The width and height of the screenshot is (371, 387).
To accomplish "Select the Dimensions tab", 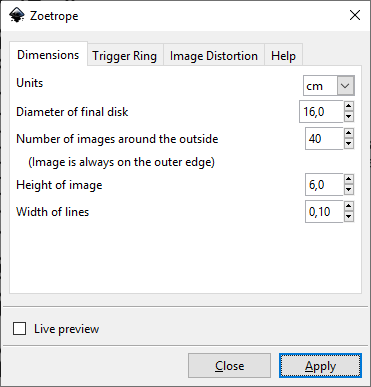I will coord(48,55).
